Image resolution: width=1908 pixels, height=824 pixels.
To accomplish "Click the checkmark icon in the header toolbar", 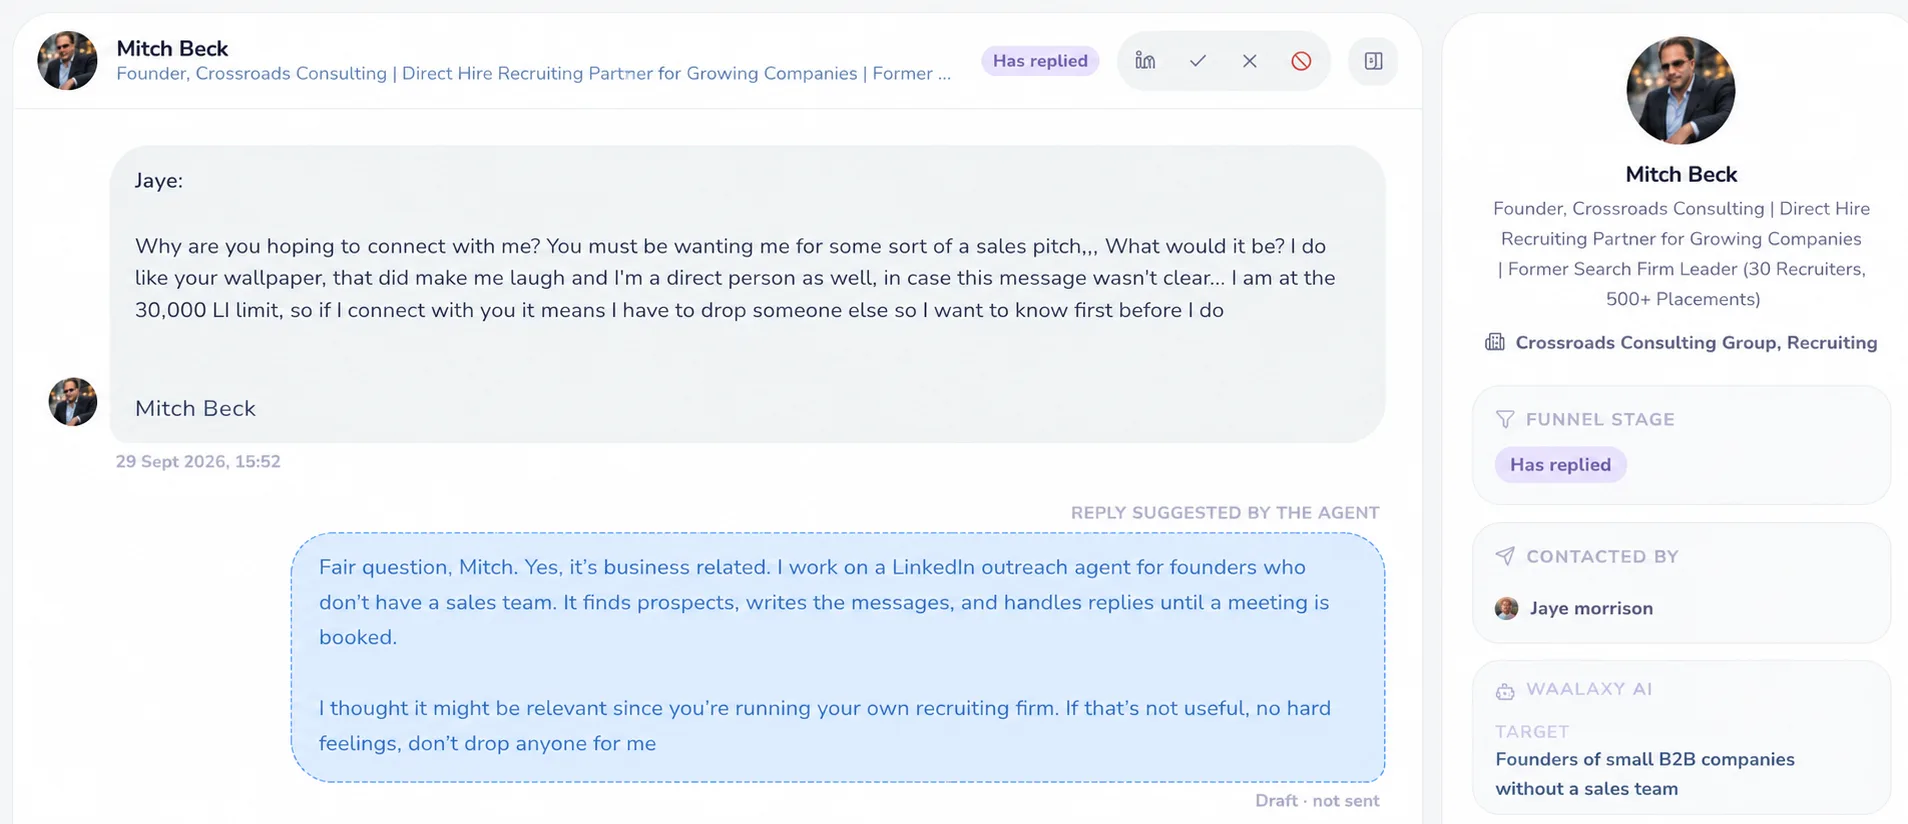I will (1197, 61).
